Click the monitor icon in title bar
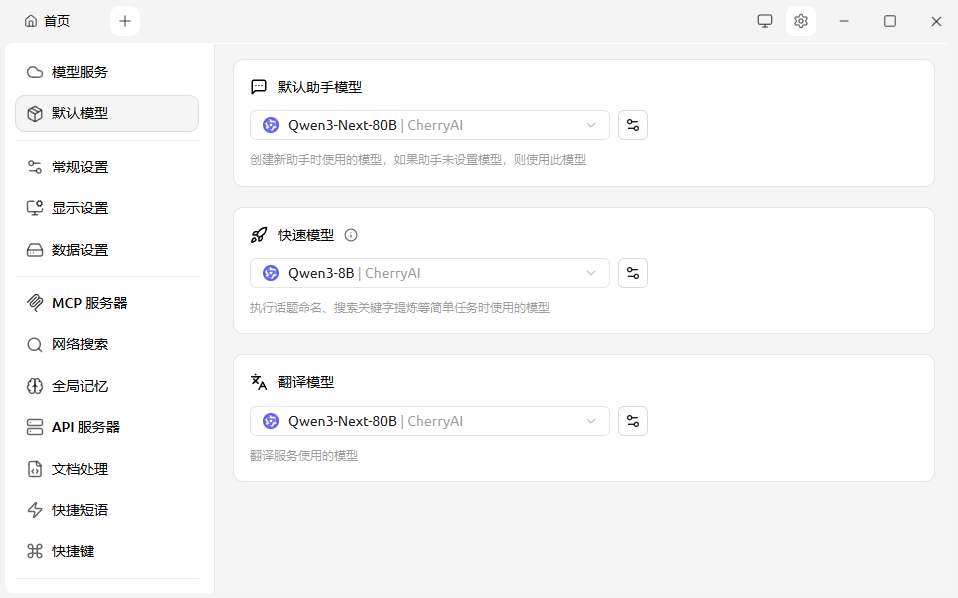958x598 pixels. [765, 21]
